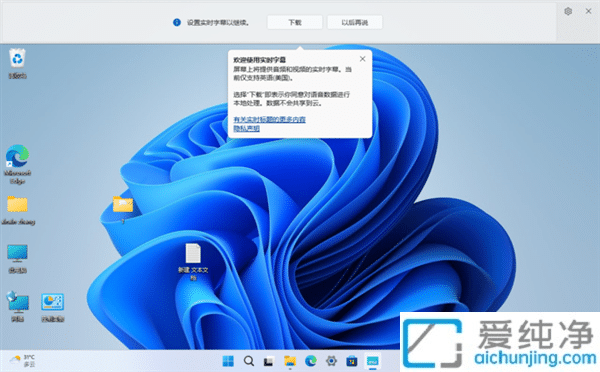Click the blue info icon in captions bar
The width and height of the screenshot is (600, 372).
click(x=177, y=23)
